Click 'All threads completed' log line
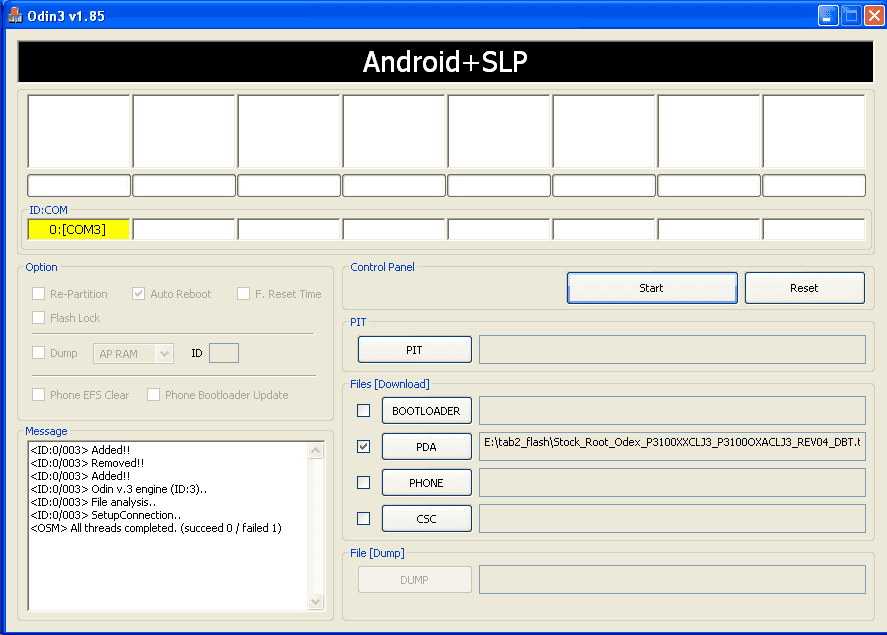 coord(156,528)
